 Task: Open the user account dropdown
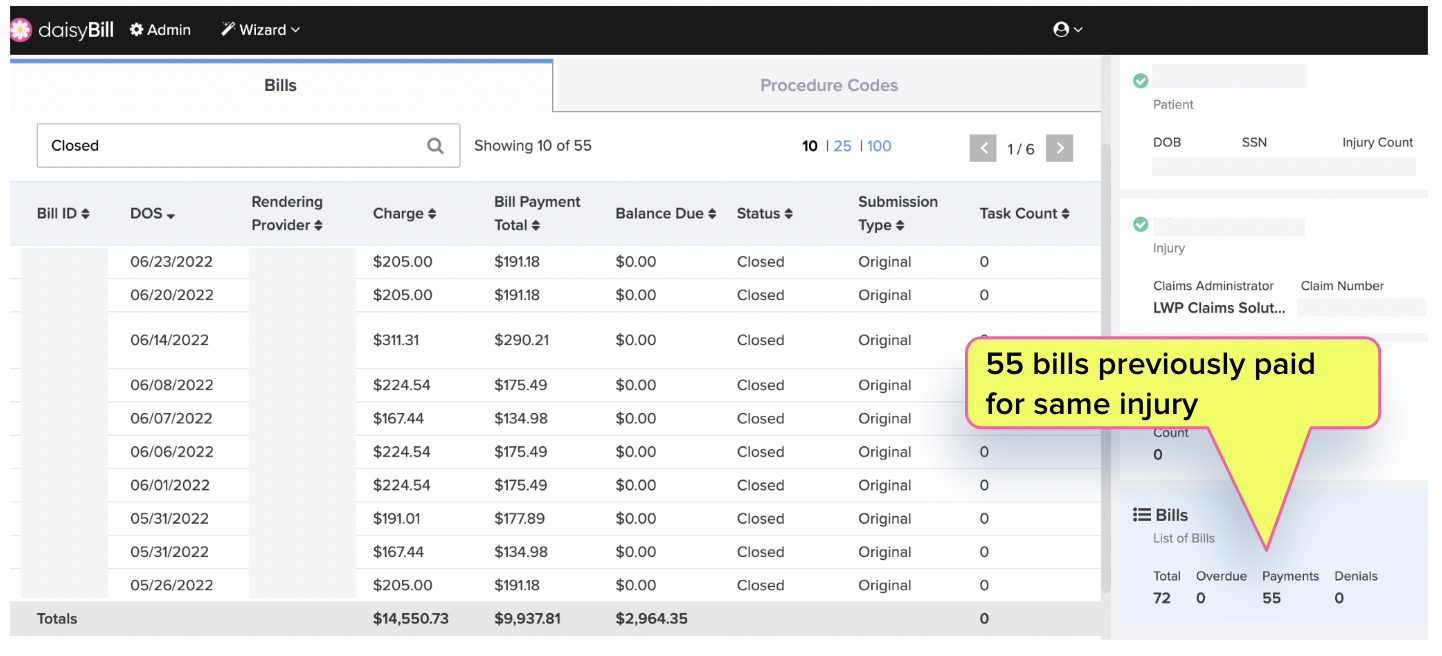[x=1068, y=30]
